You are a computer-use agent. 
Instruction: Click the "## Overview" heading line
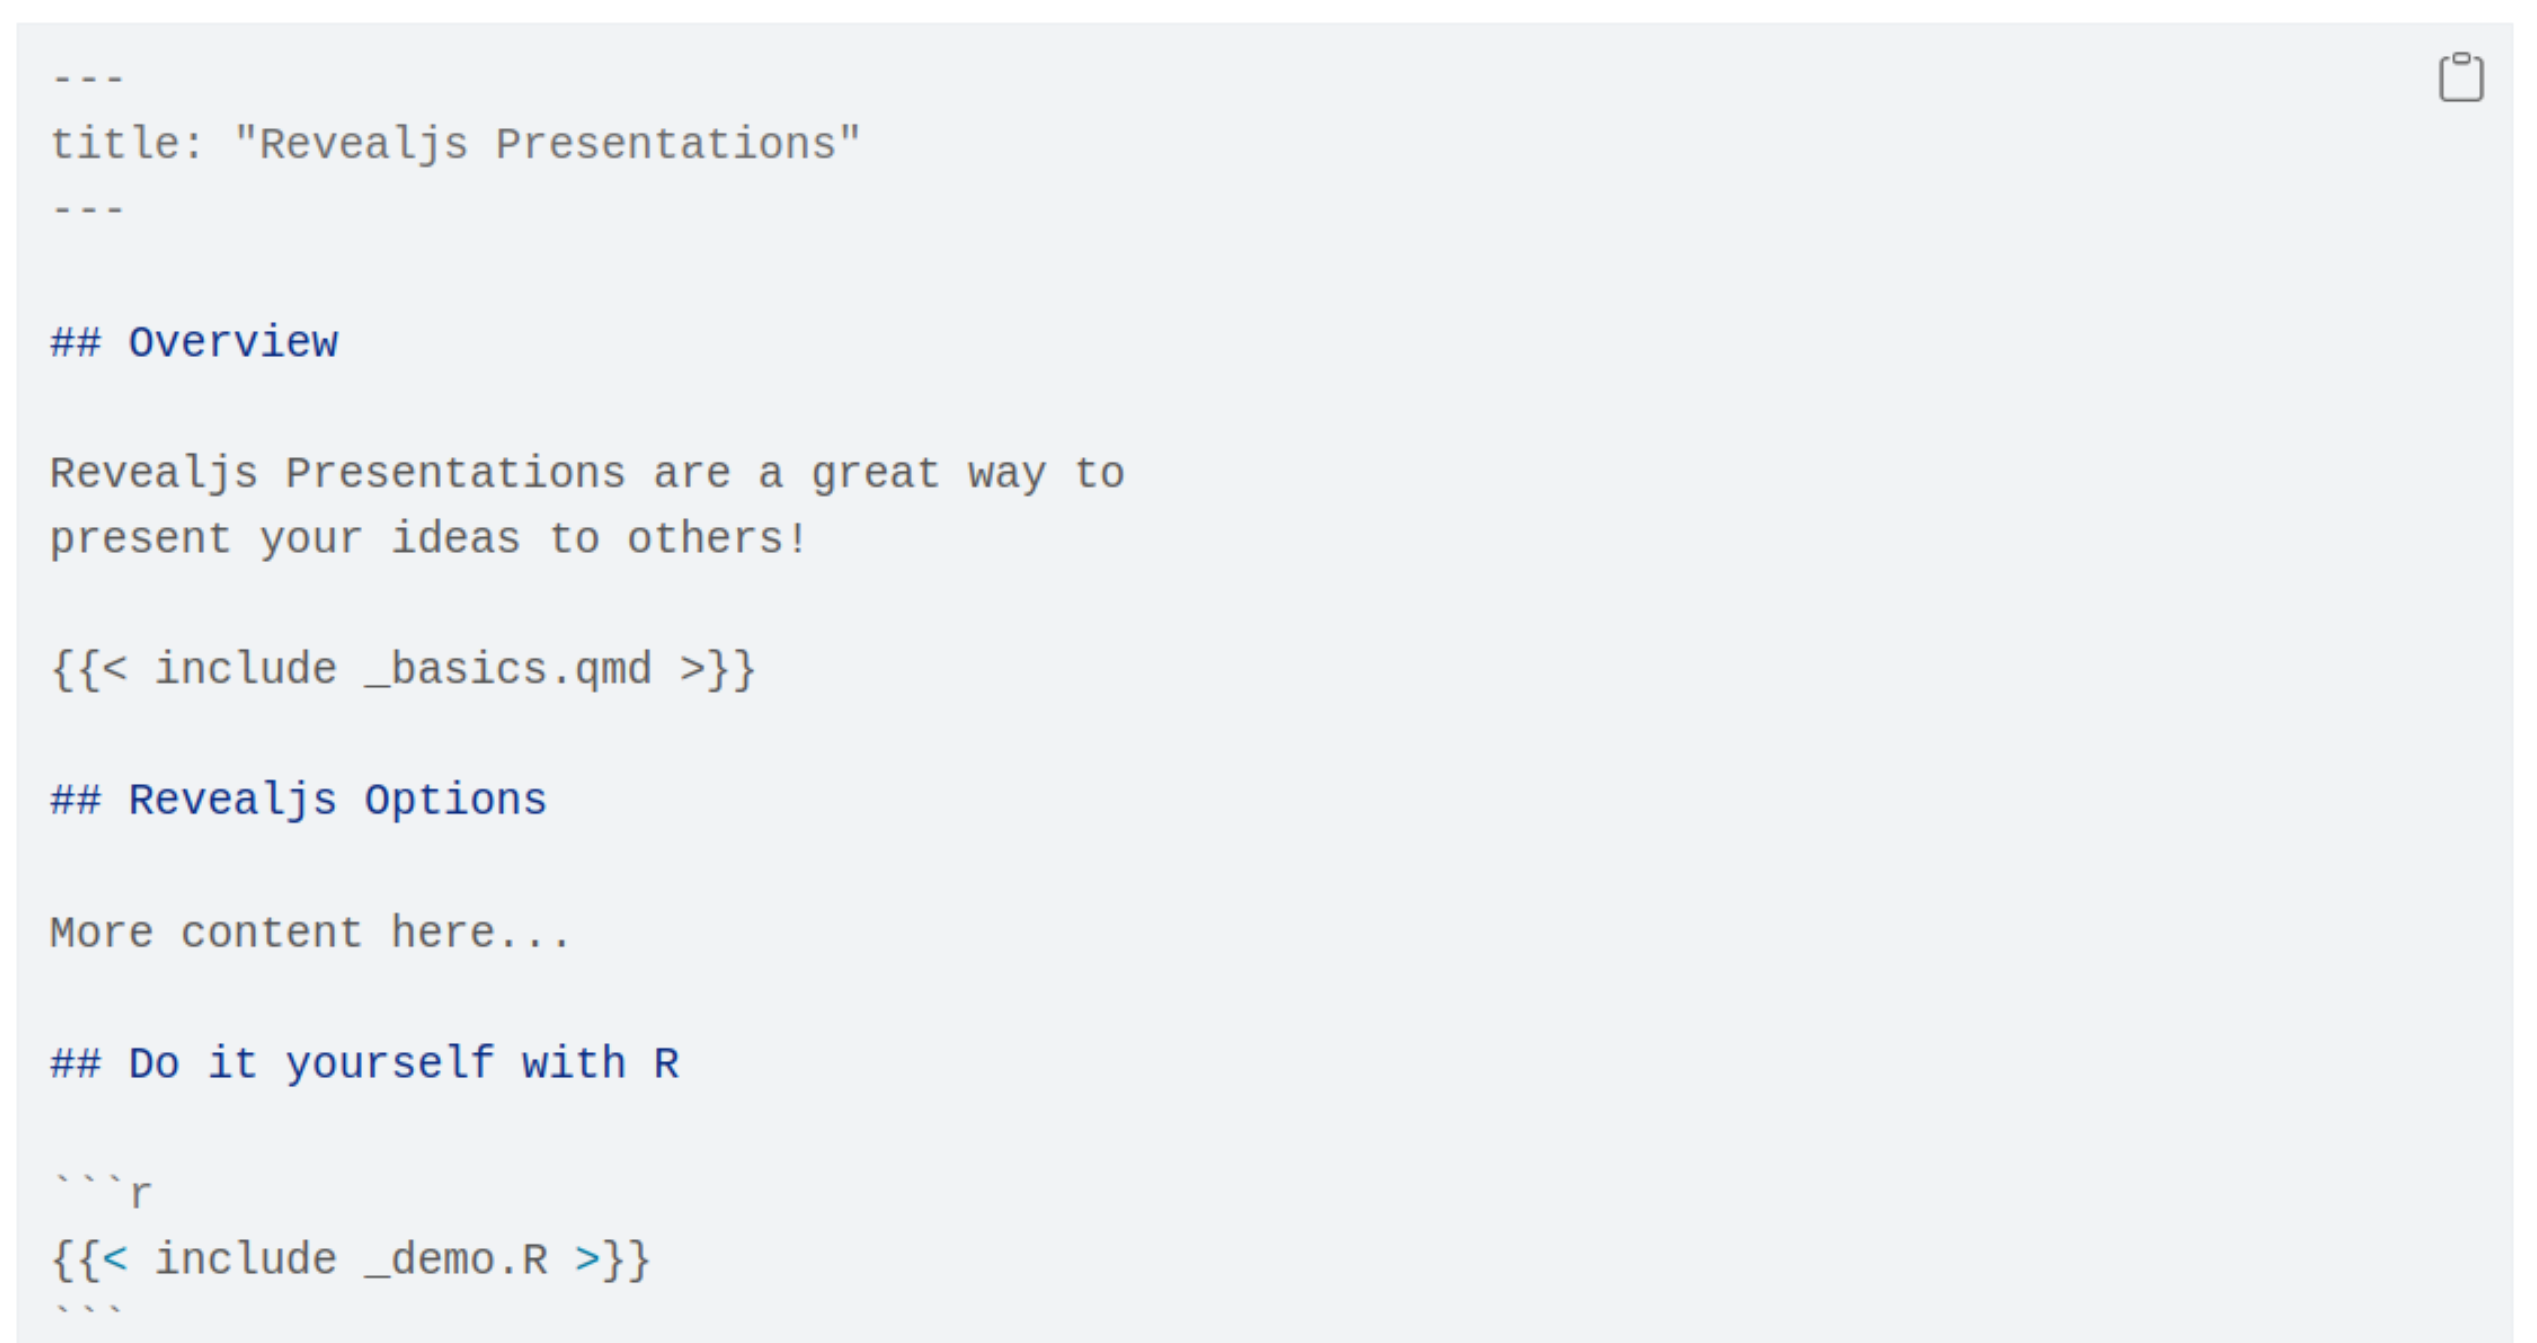194,343
